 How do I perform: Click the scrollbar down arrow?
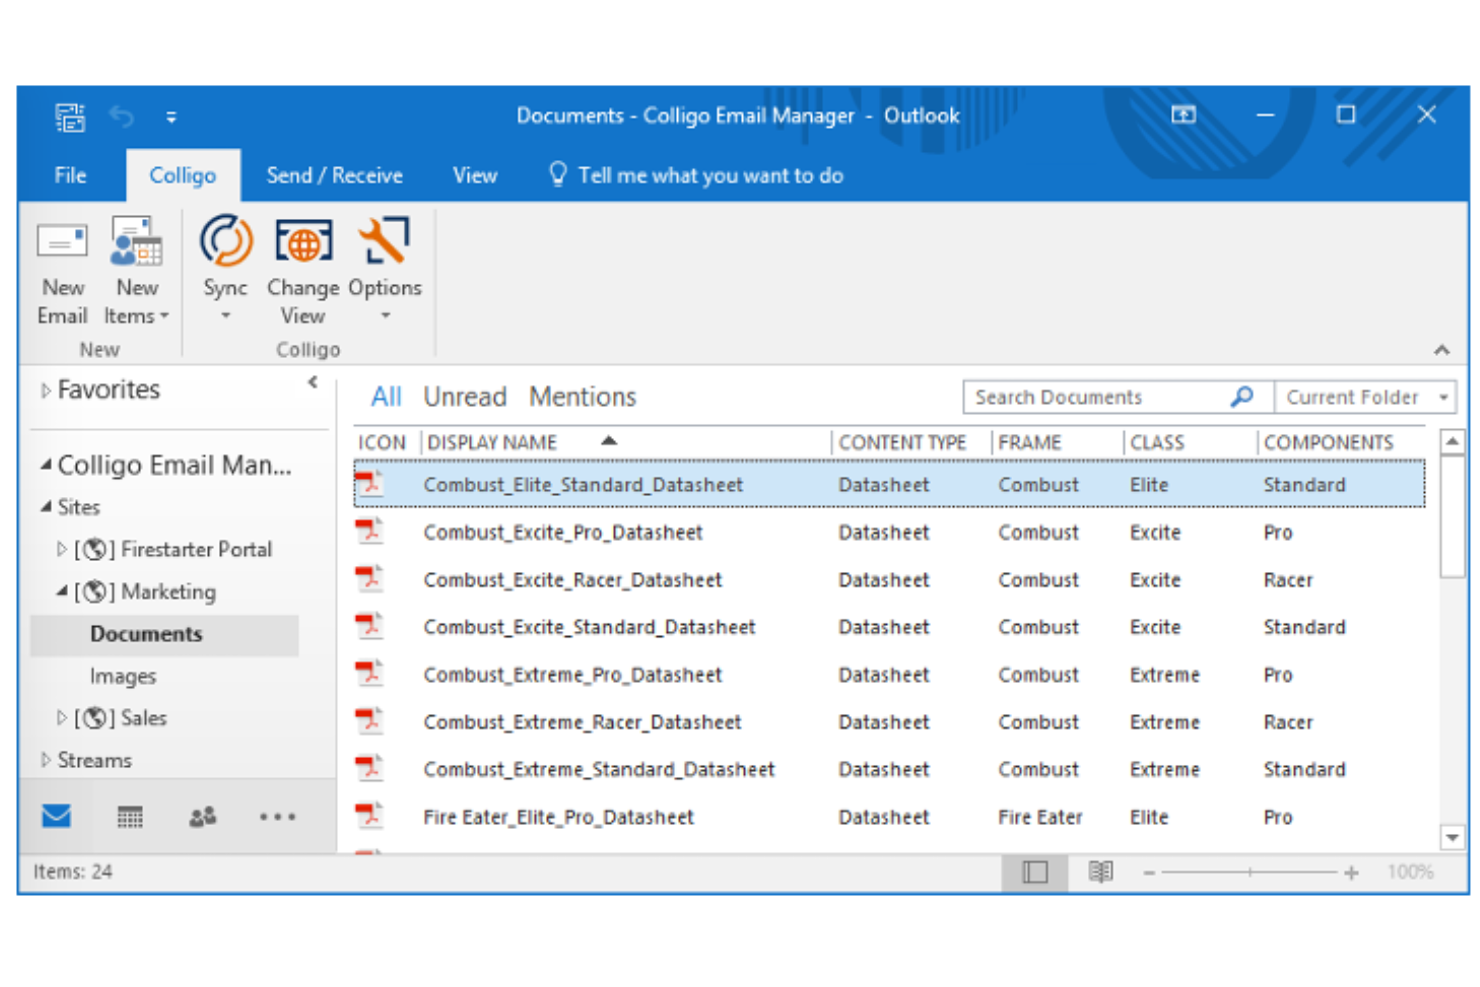[x=1452, y=837]
